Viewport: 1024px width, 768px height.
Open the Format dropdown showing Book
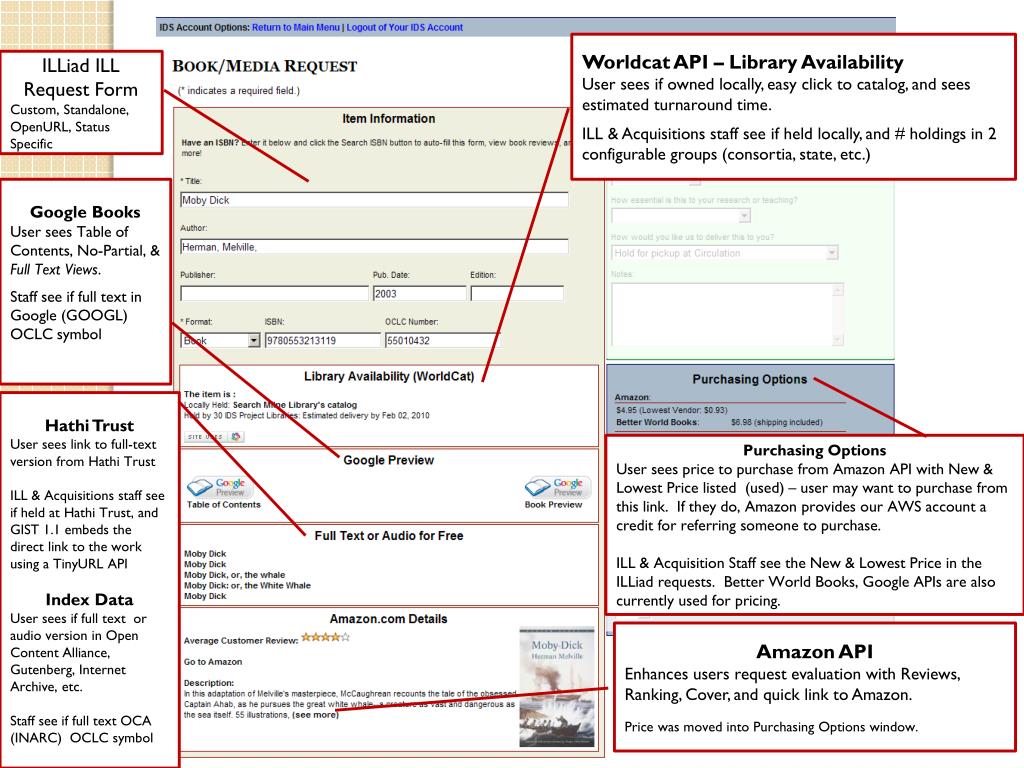point(221,340)
